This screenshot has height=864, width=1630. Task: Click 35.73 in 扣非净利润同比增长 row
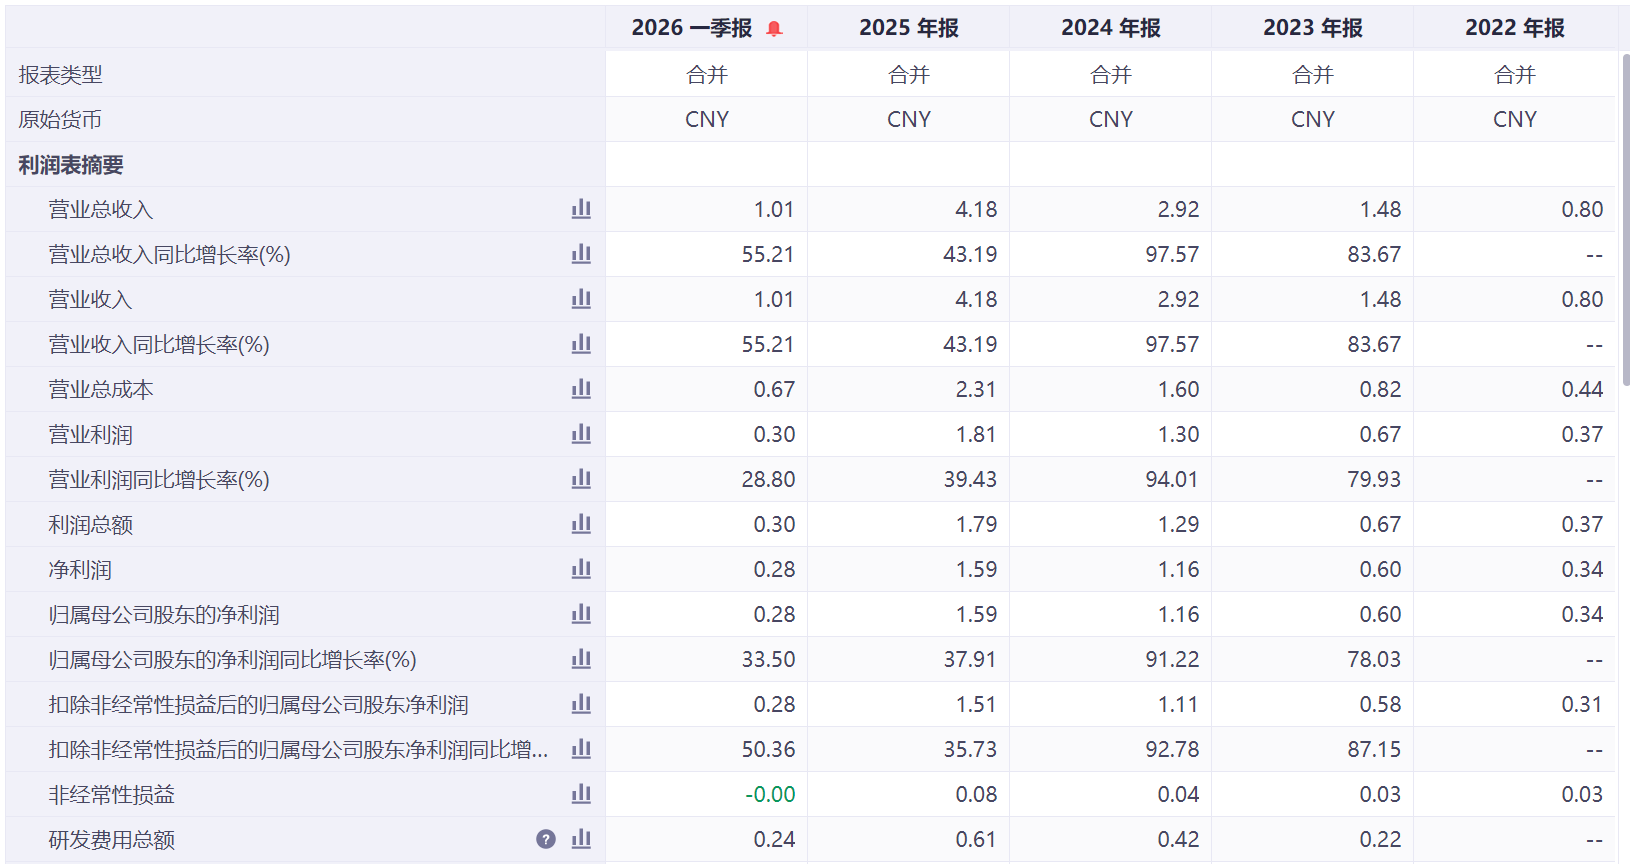[x=970, y=750]
